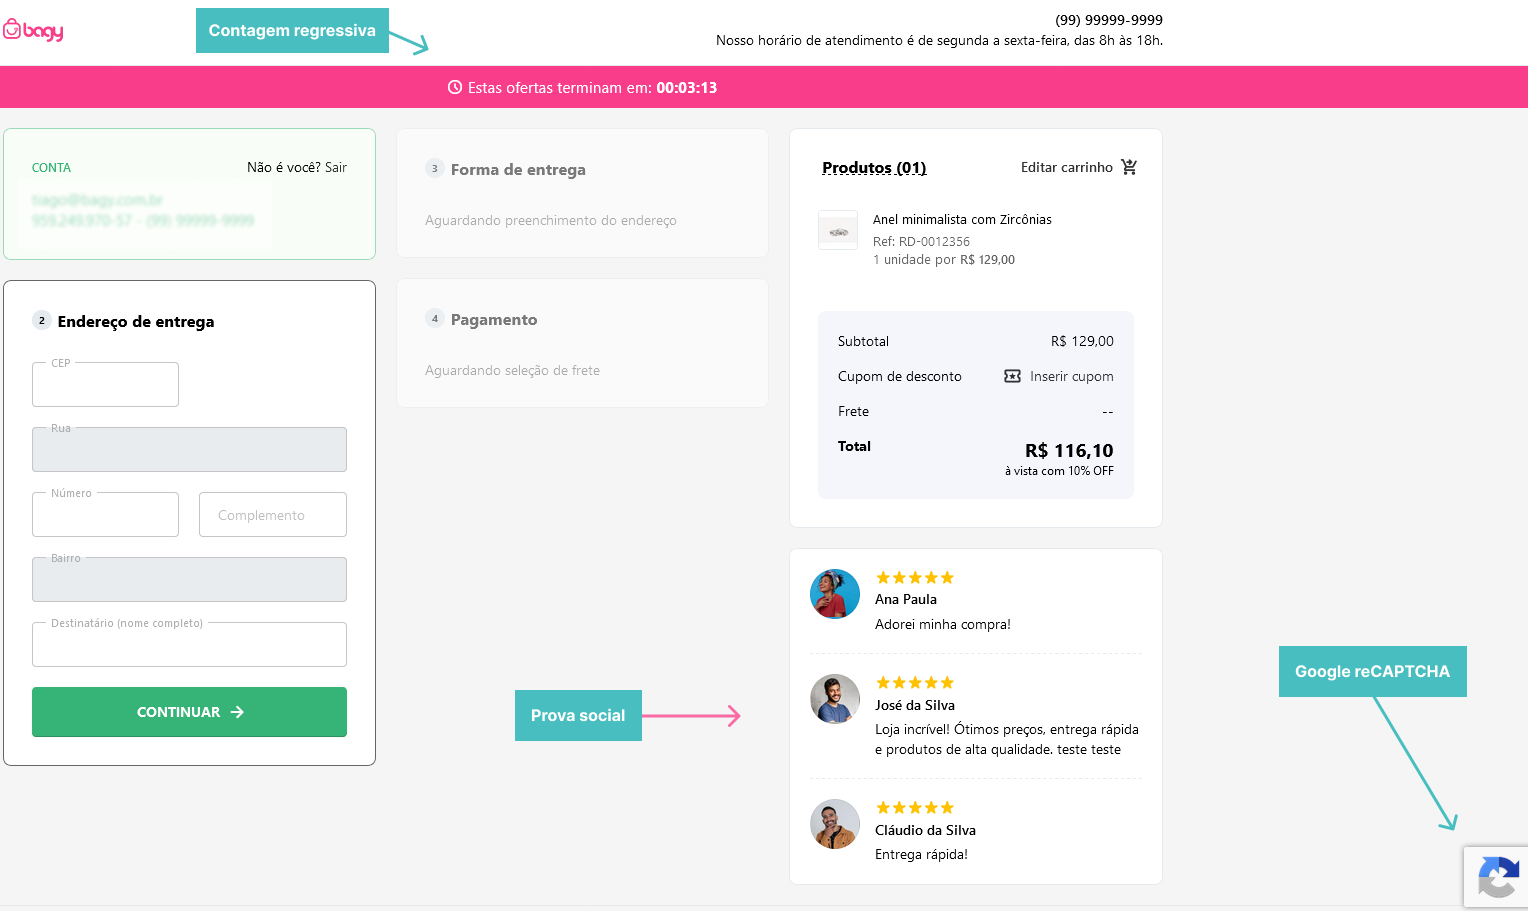
Task: Focus the CEP input field
Action: point(105,384)
